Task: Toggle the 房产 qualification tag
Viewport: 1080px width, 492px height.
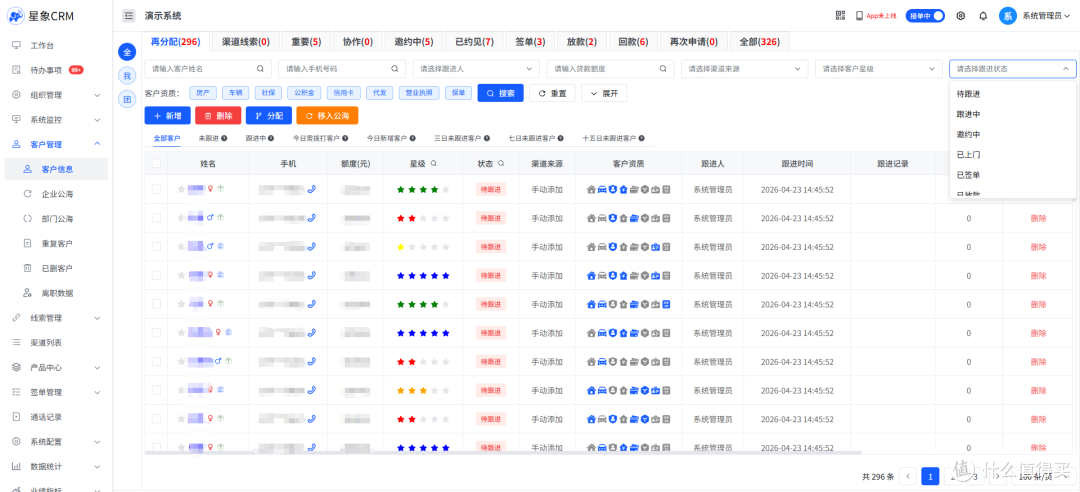Action: click(x=202, y=92)
